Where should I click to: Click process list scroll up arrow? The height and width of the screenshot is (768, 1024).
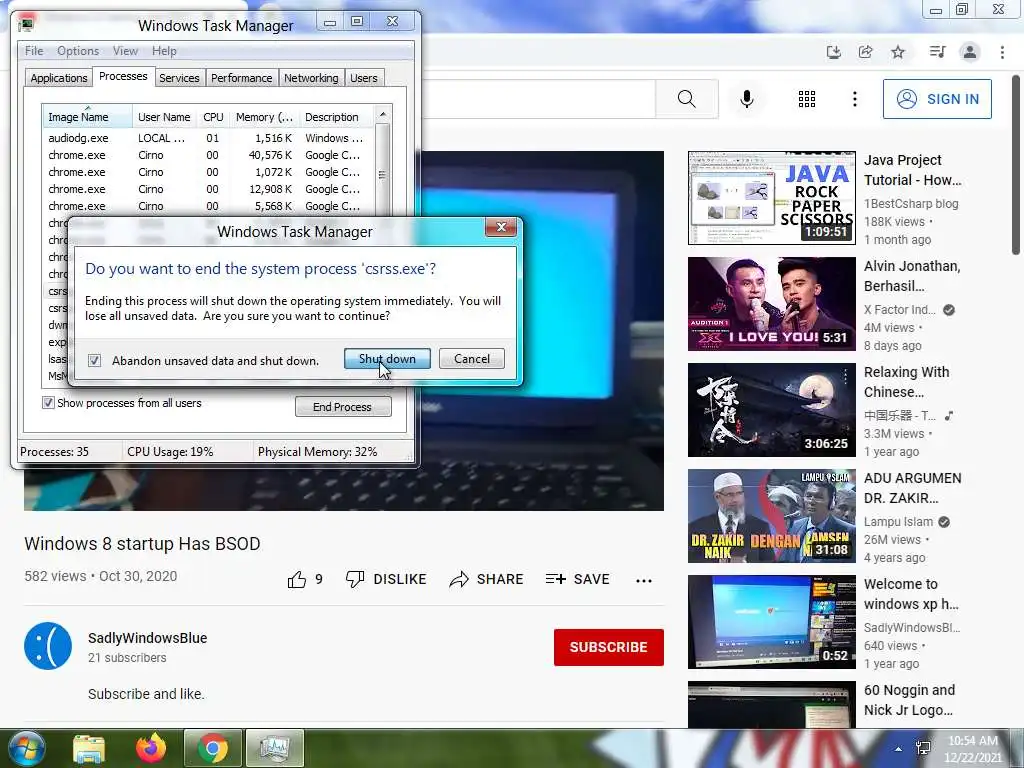pyautogui.click(x=383, y=114)
